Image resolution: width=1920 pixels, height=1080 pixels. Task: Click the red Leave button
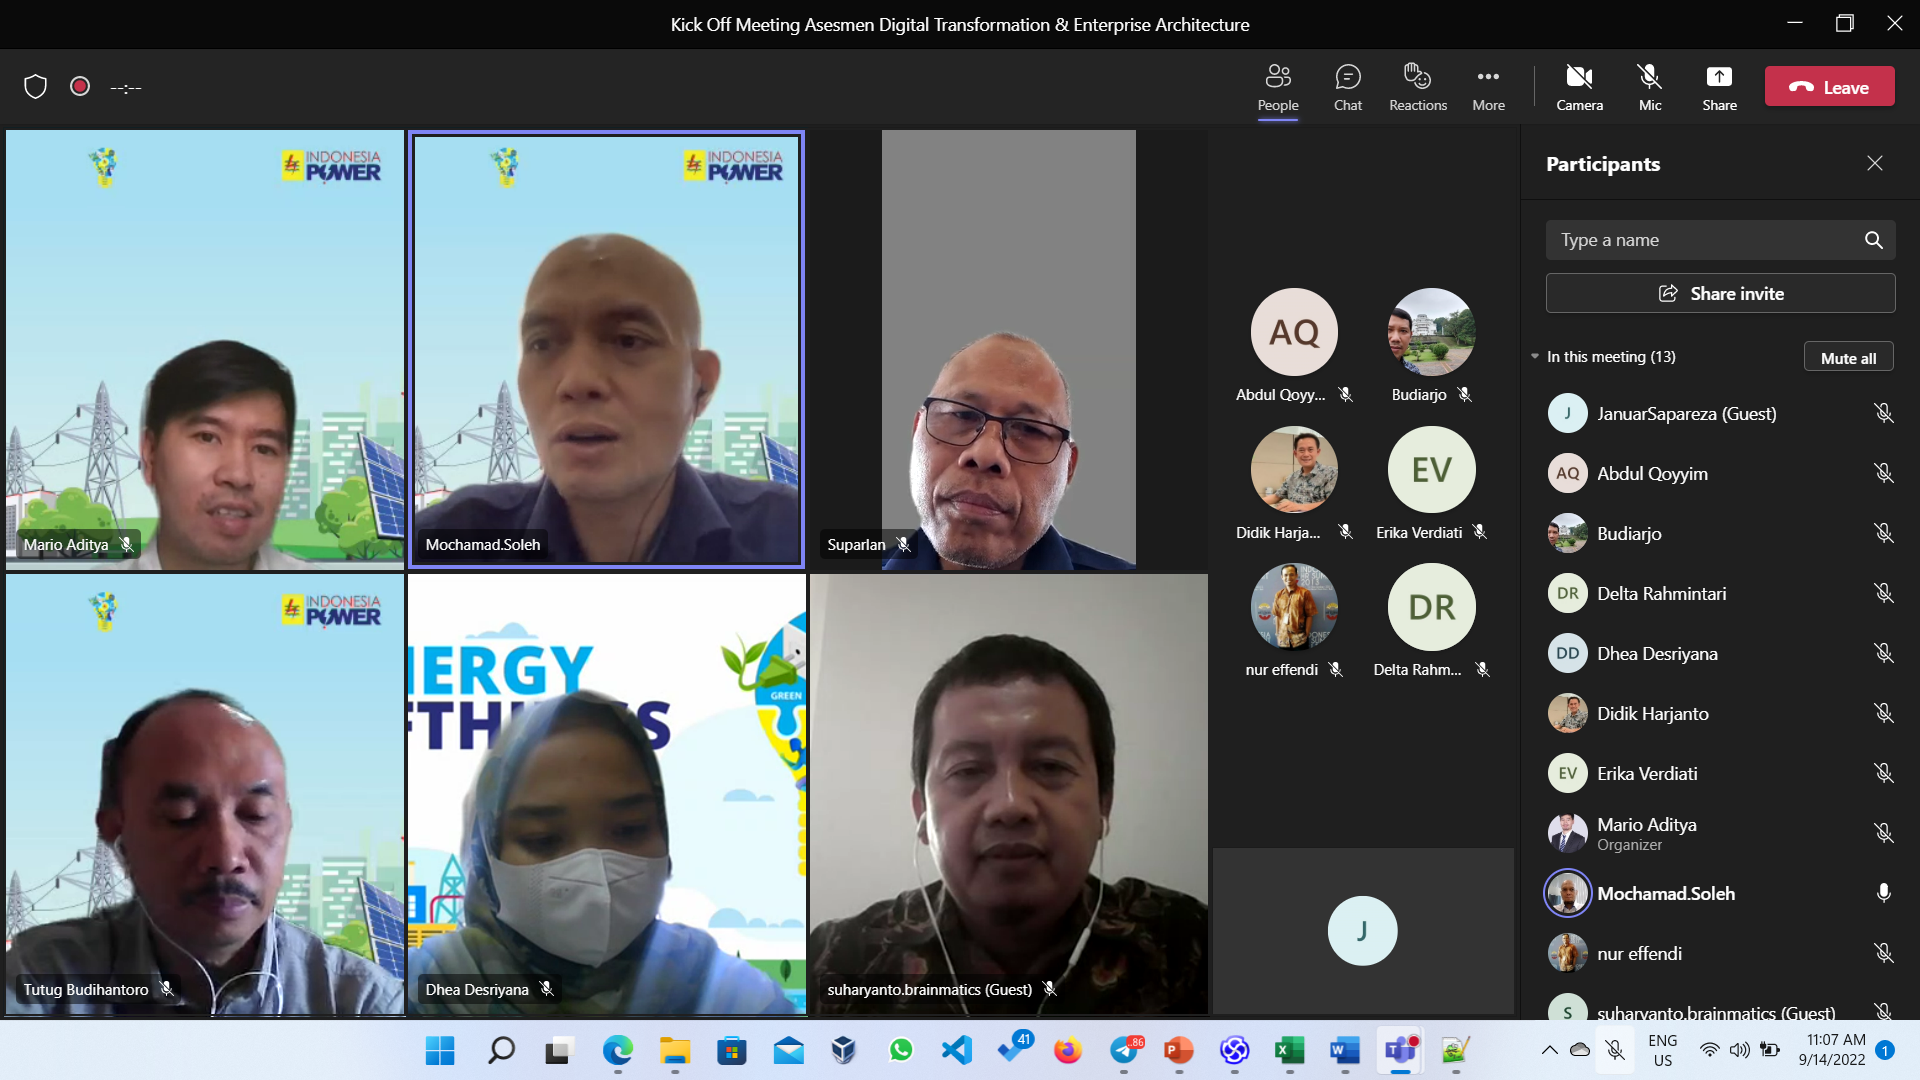pos(1829,87)
